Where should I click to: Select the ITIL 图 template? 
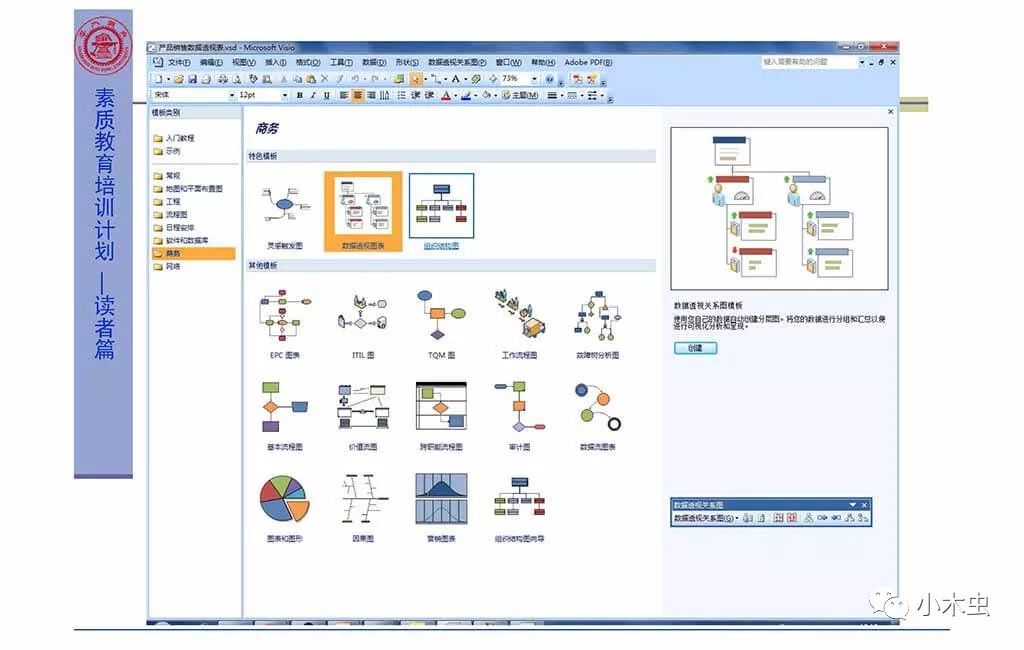[363, 324]
